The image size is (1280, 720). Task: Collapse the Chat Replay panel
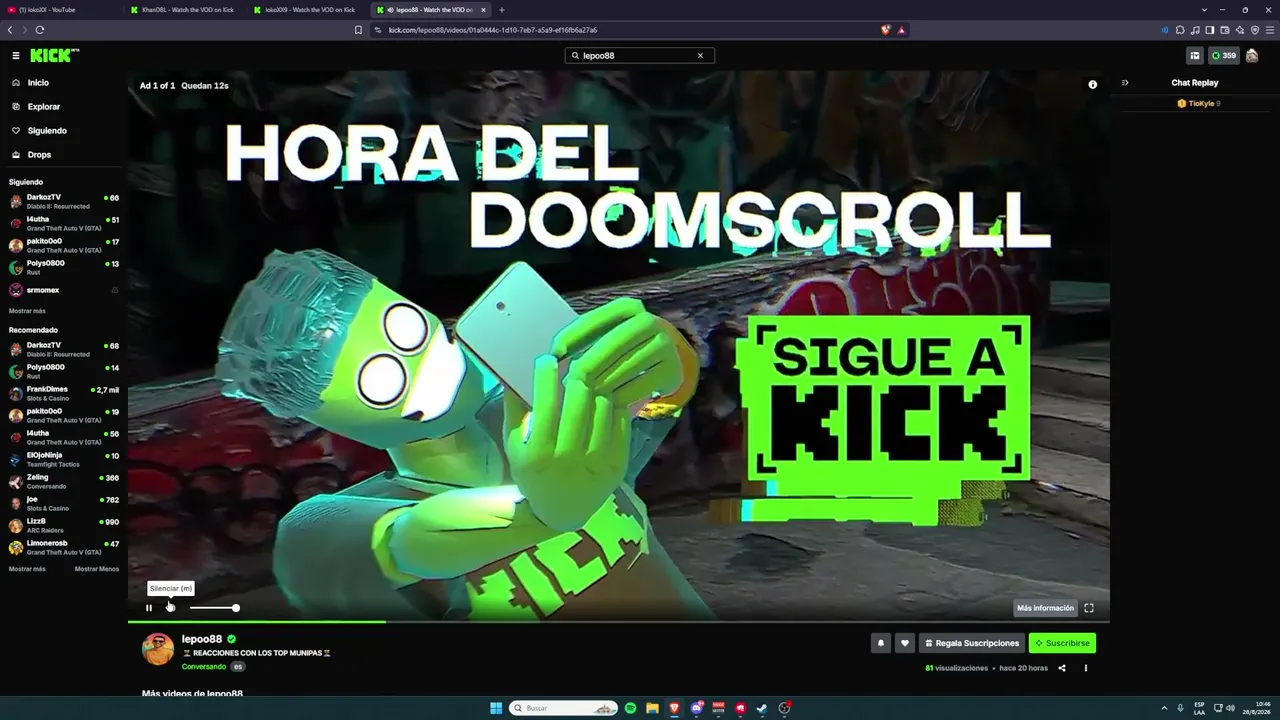[x=1125, y=83]
